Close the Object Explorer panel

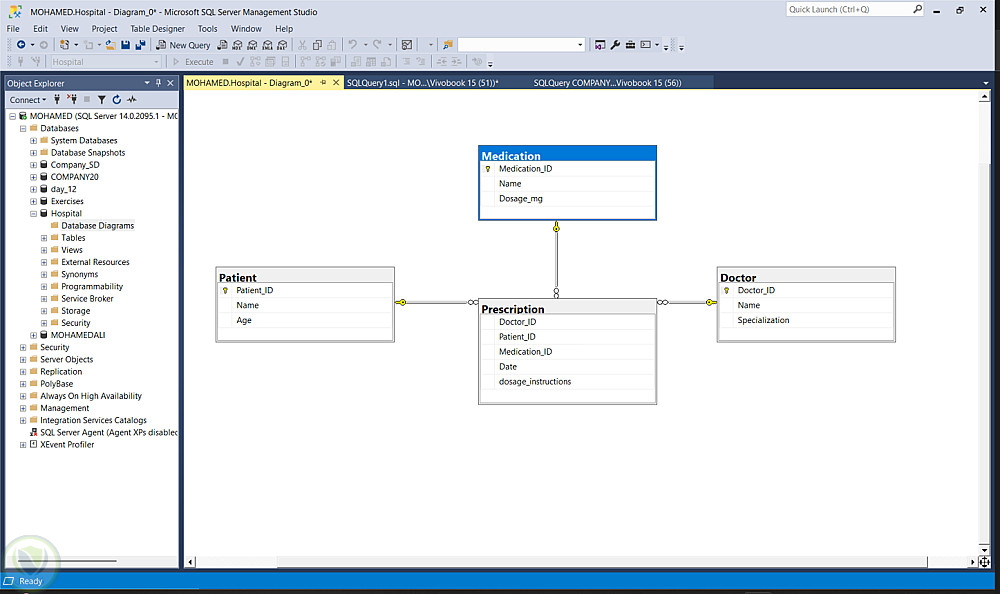tap(170, 83)
